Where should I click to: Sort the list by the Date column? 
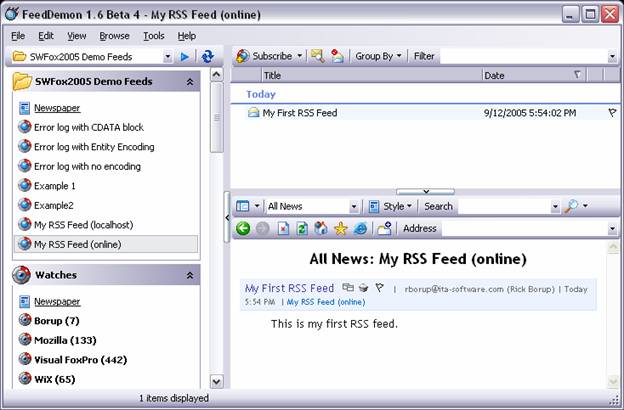(534, 75)
